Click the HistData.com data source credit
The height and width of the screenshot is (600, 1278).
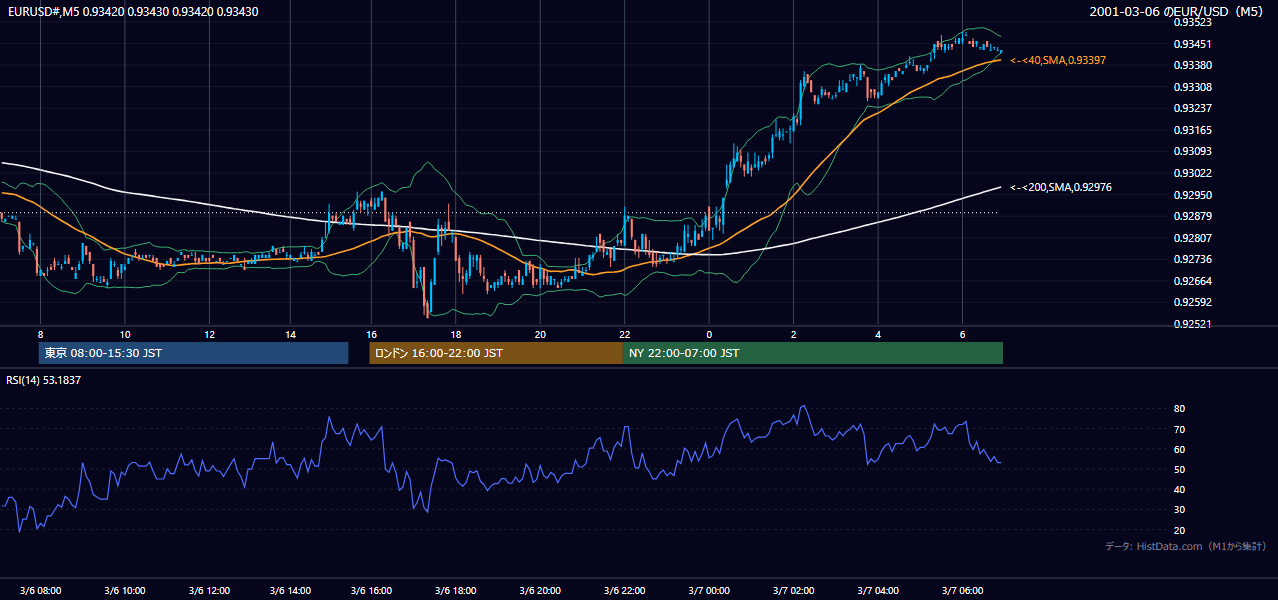click(1186, 546)
